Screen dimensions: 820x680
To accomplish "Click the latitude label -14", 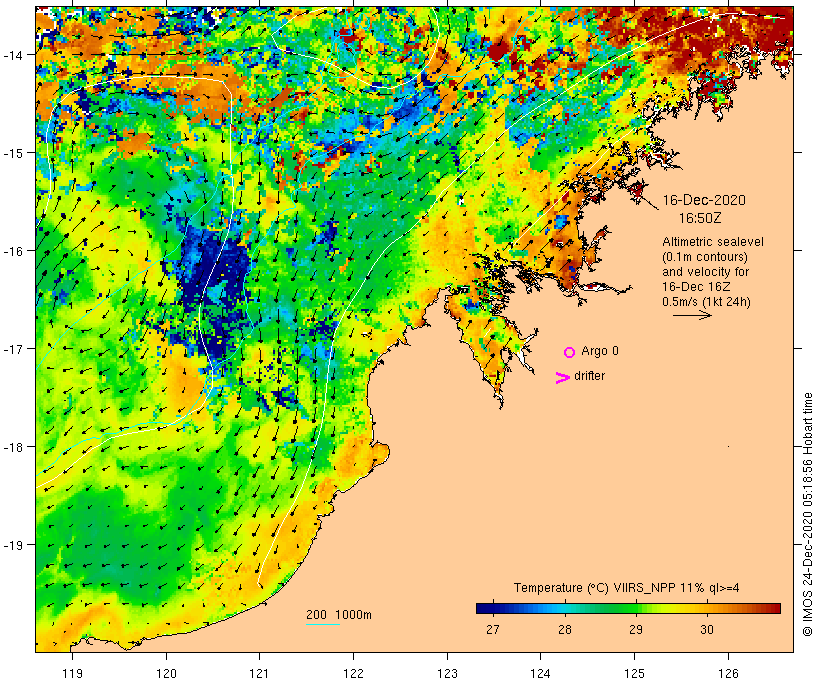I will (x=12, y=54).
